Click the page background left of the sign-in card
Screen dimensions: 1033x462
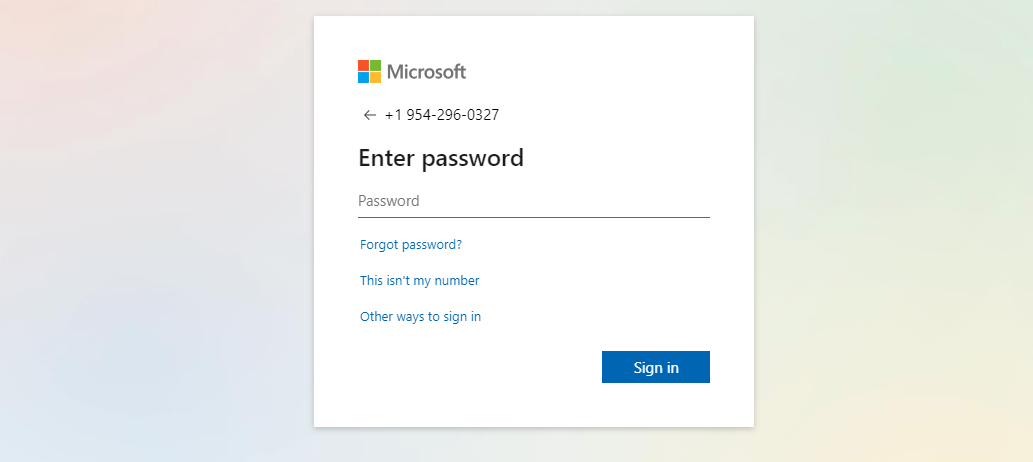150,230
